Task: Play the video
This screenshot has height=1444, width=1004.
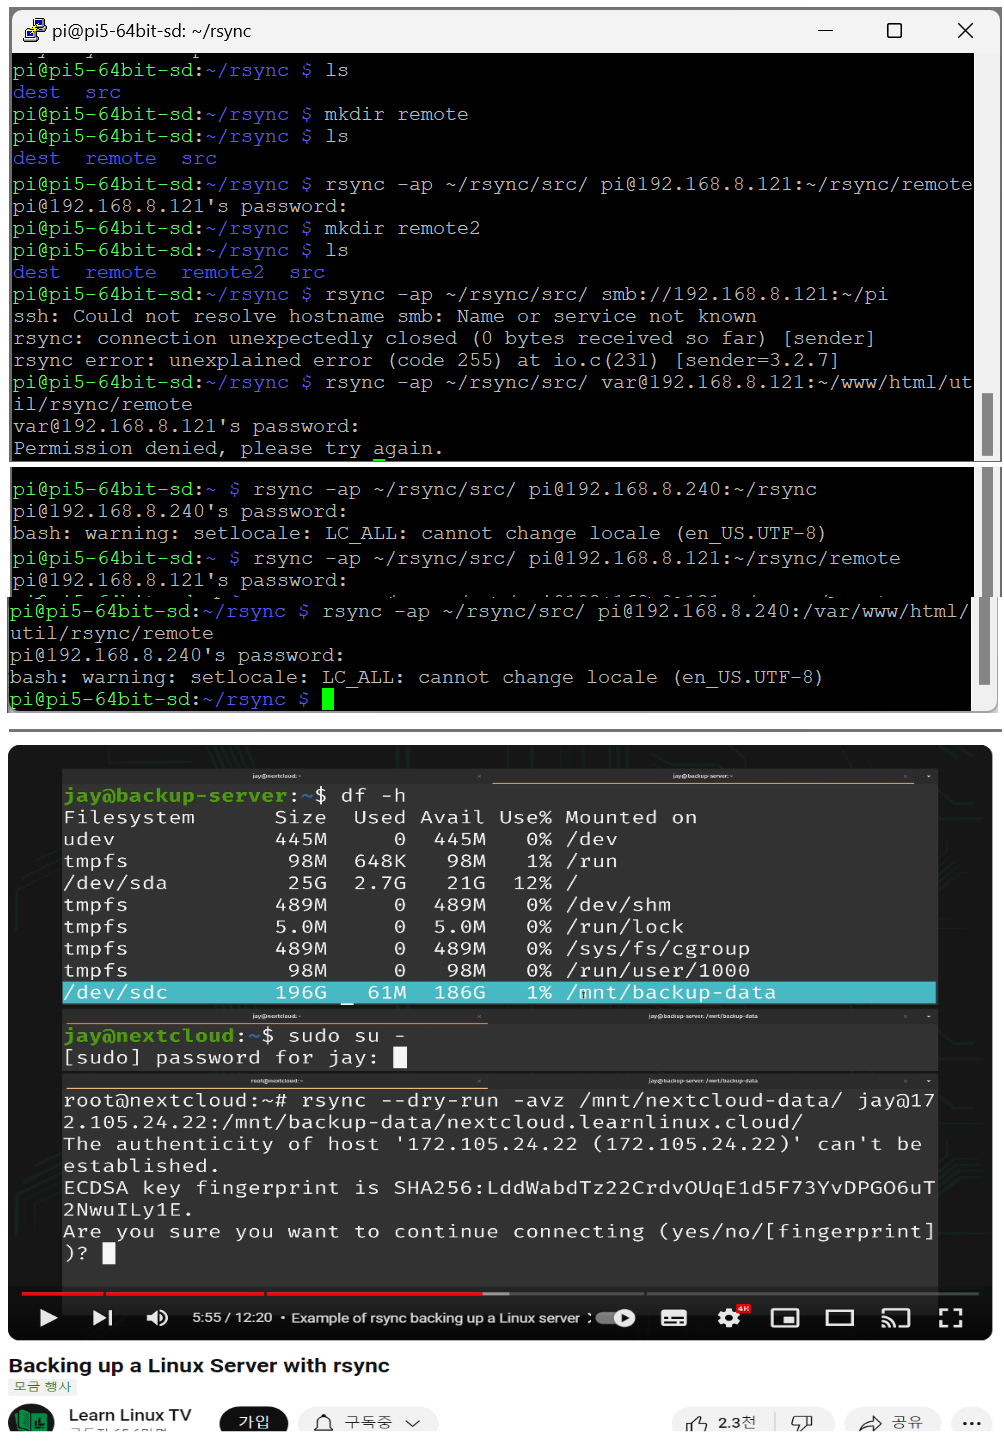Action: click(x=47, y=1318)
